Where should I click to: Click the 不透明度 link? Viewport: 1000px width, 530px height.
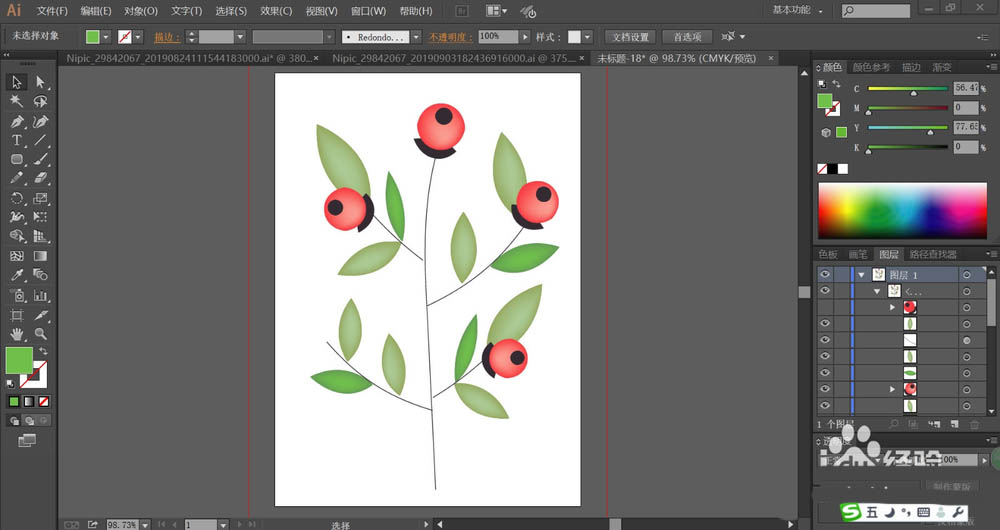pyautogui.click(x=450, y=37)
